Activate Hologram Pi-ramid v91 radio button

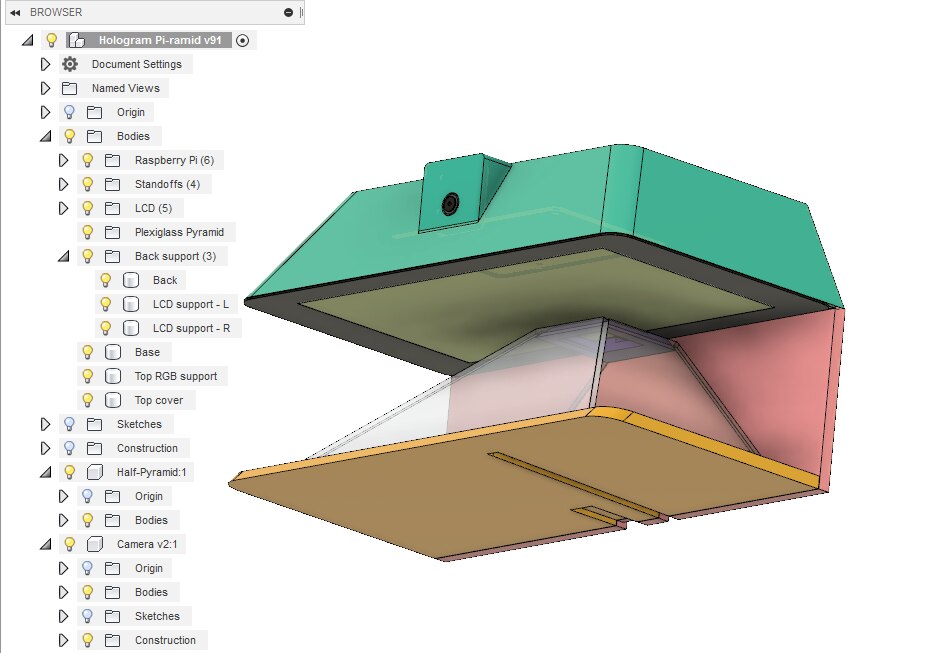coord(243,40)
